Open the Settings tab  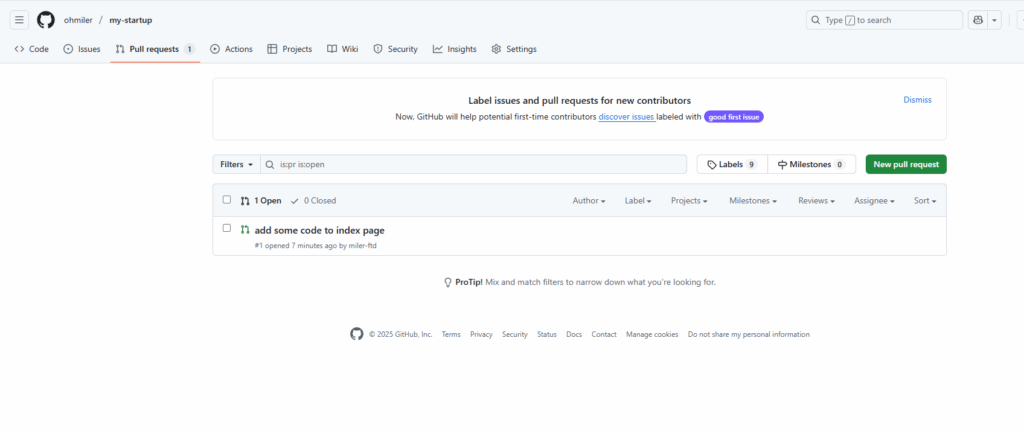[x=514, y=49]
